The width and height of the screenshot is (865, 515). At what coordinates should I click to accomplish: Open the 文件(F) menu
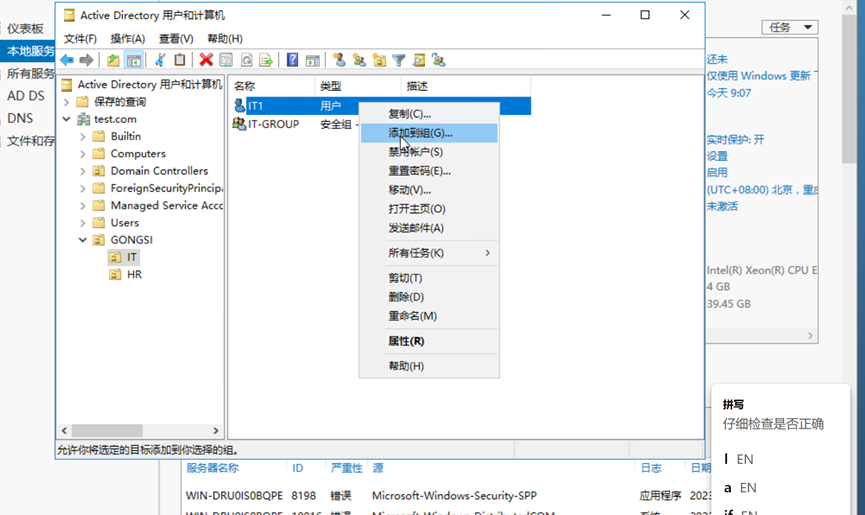click(x=80, y=39)
